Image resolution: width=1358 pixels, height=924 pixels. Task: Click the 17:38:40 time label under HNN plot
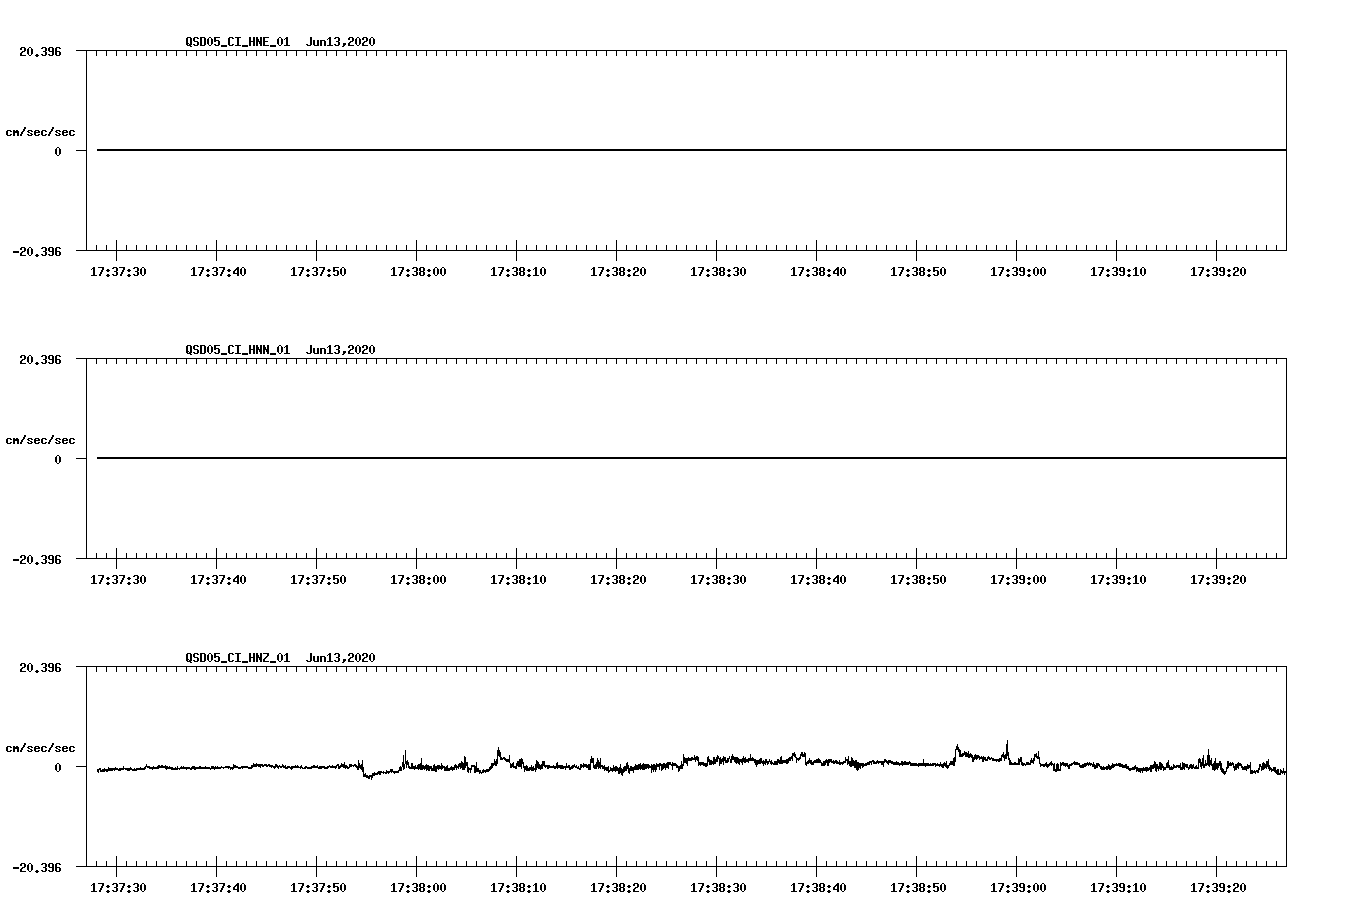pos(818,580)
